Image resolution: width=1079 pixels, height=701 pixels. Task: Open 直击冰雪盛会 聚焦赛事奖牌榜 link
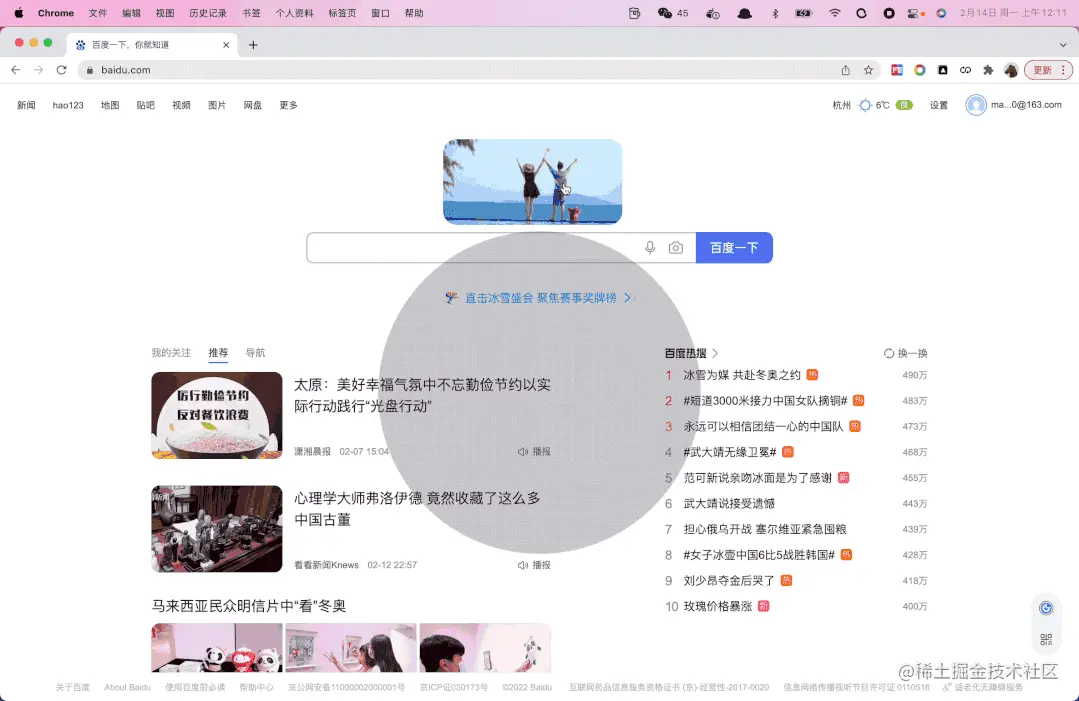coord(541,298)
